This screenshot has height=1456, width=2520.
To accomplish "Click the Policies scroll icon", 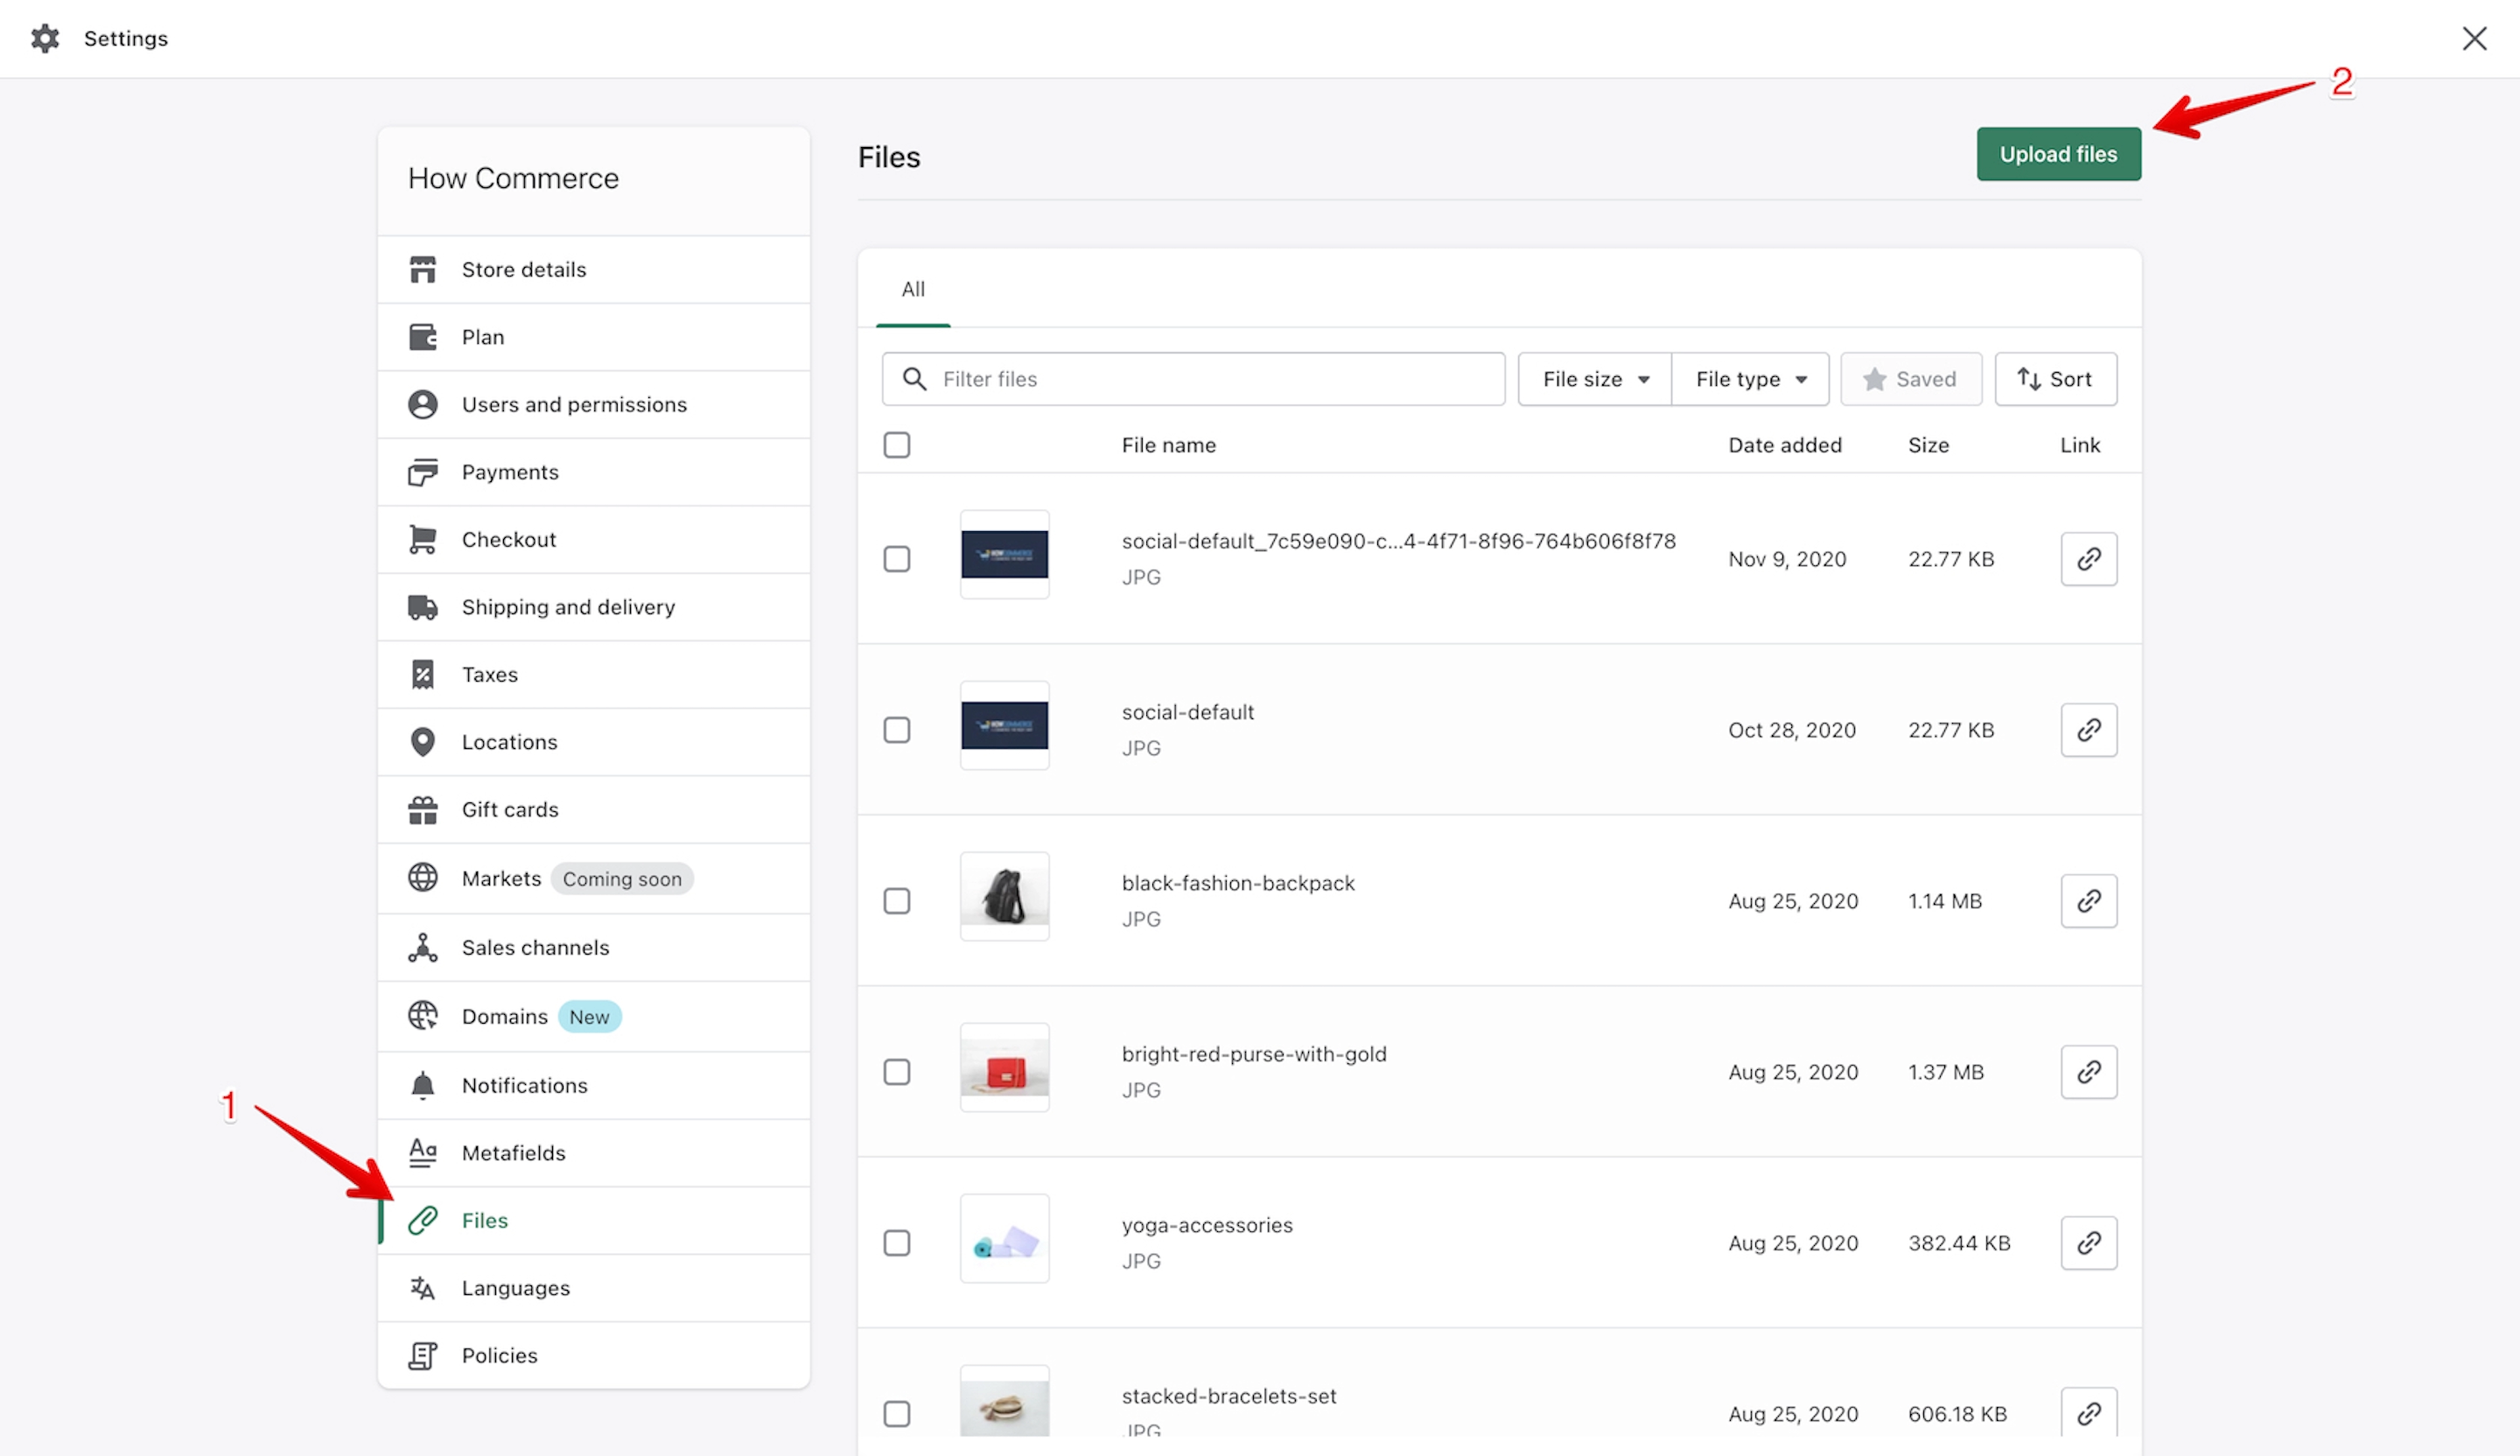I will point(423,1355).
